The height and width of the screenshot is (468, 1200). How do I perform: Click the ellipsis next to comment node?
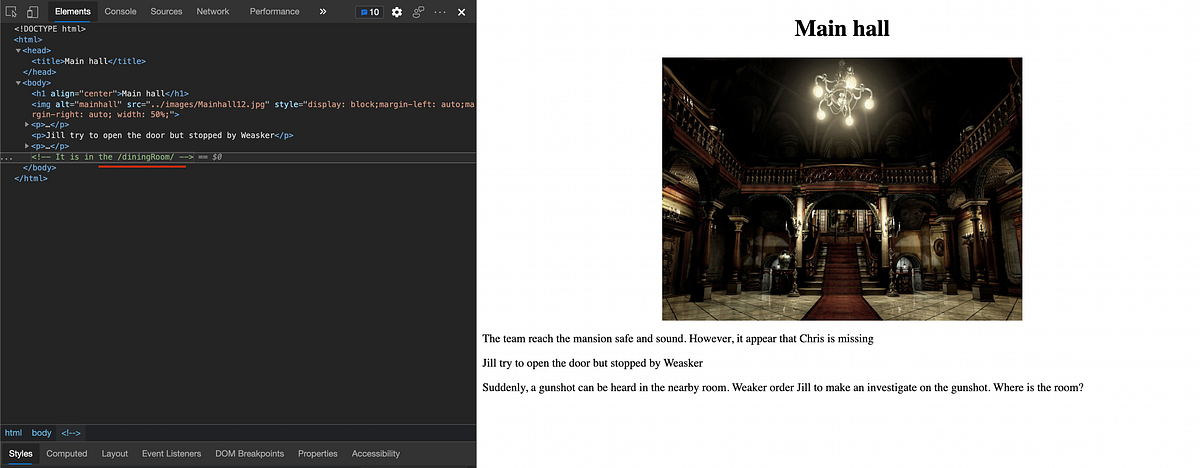pyautogui.click(x=6, y=157)
